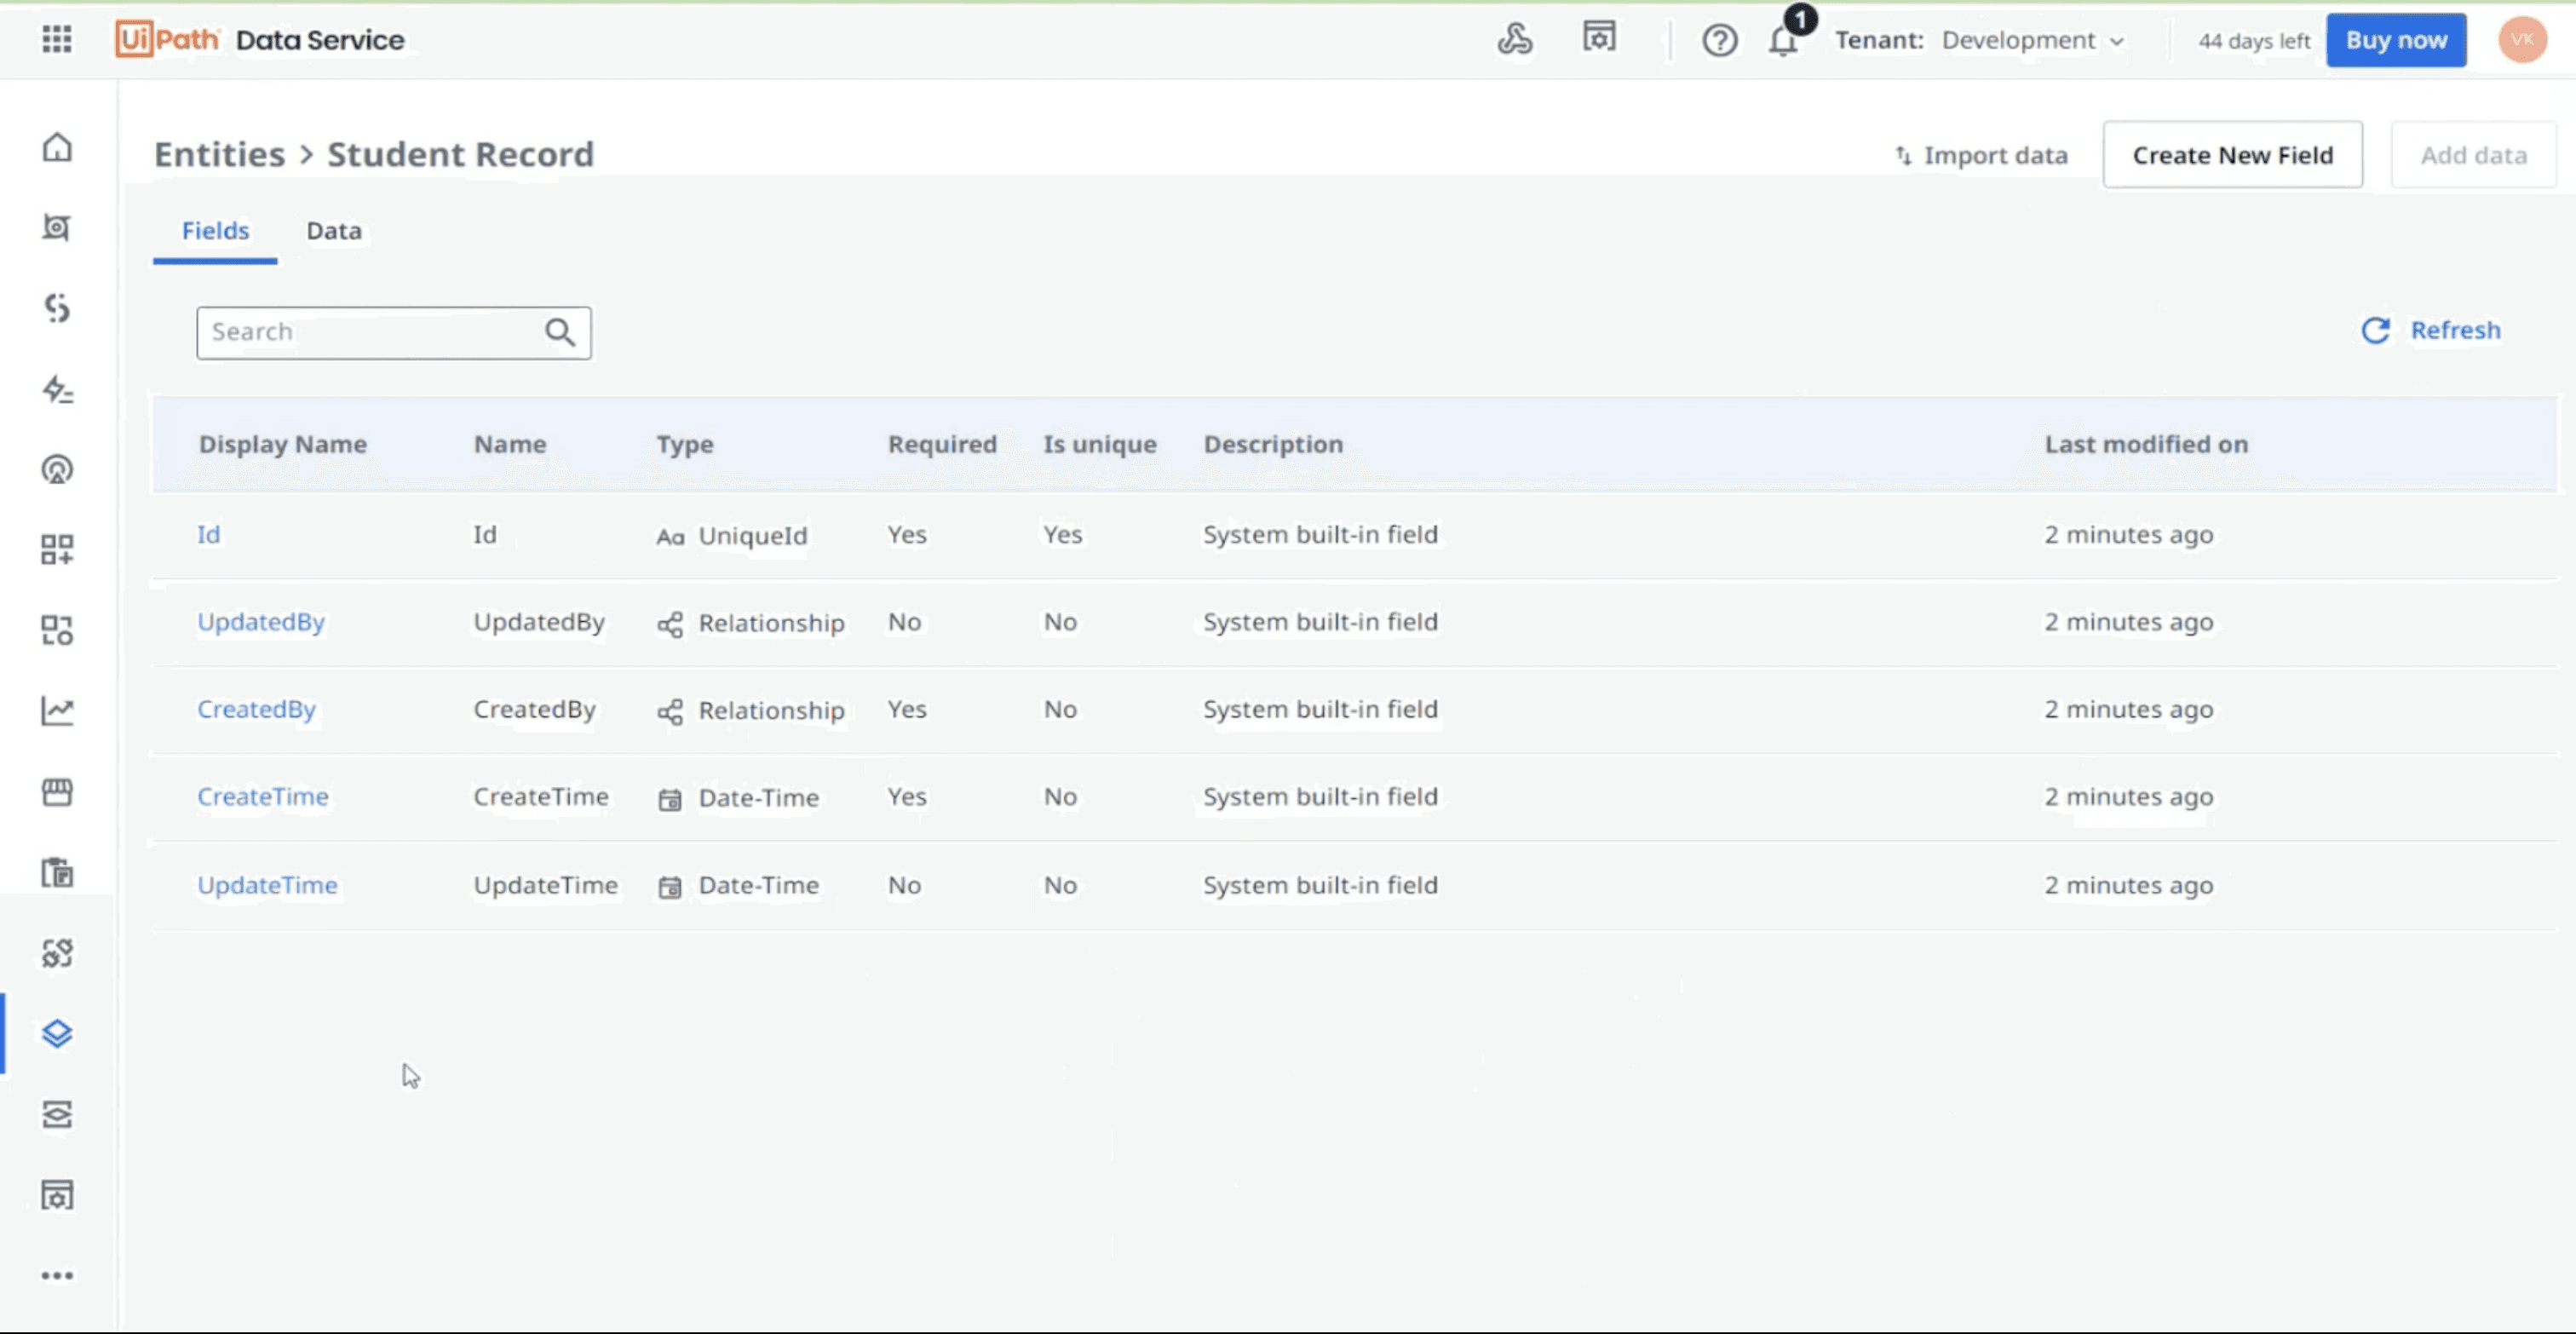
Task: Click the webhook icon in header
Action: pyautogui.click(x=1514, y=40)
